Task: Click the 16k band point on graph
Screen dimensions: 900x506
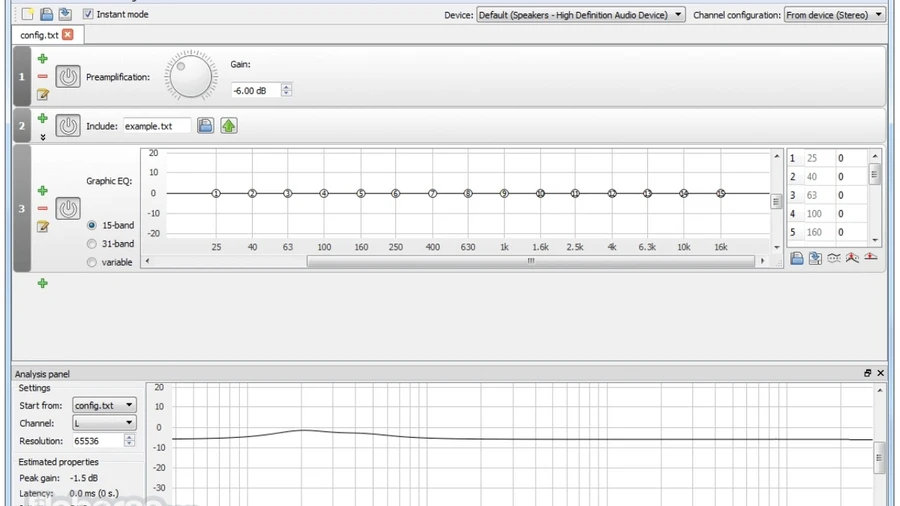Action: 720,193
